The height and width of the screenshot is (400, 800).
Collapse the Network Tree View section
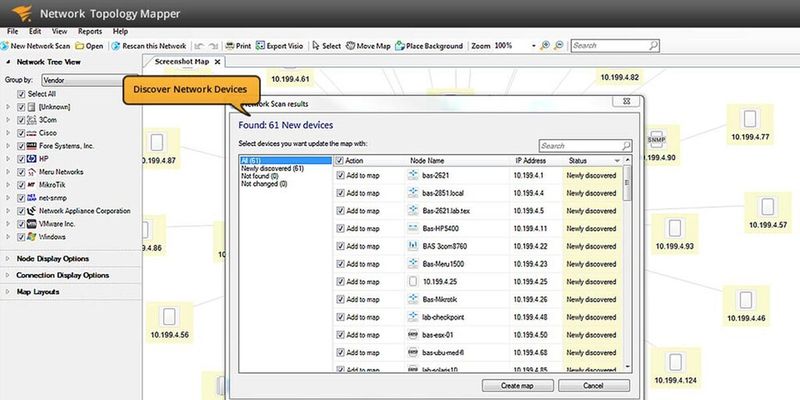coord(8,62)
